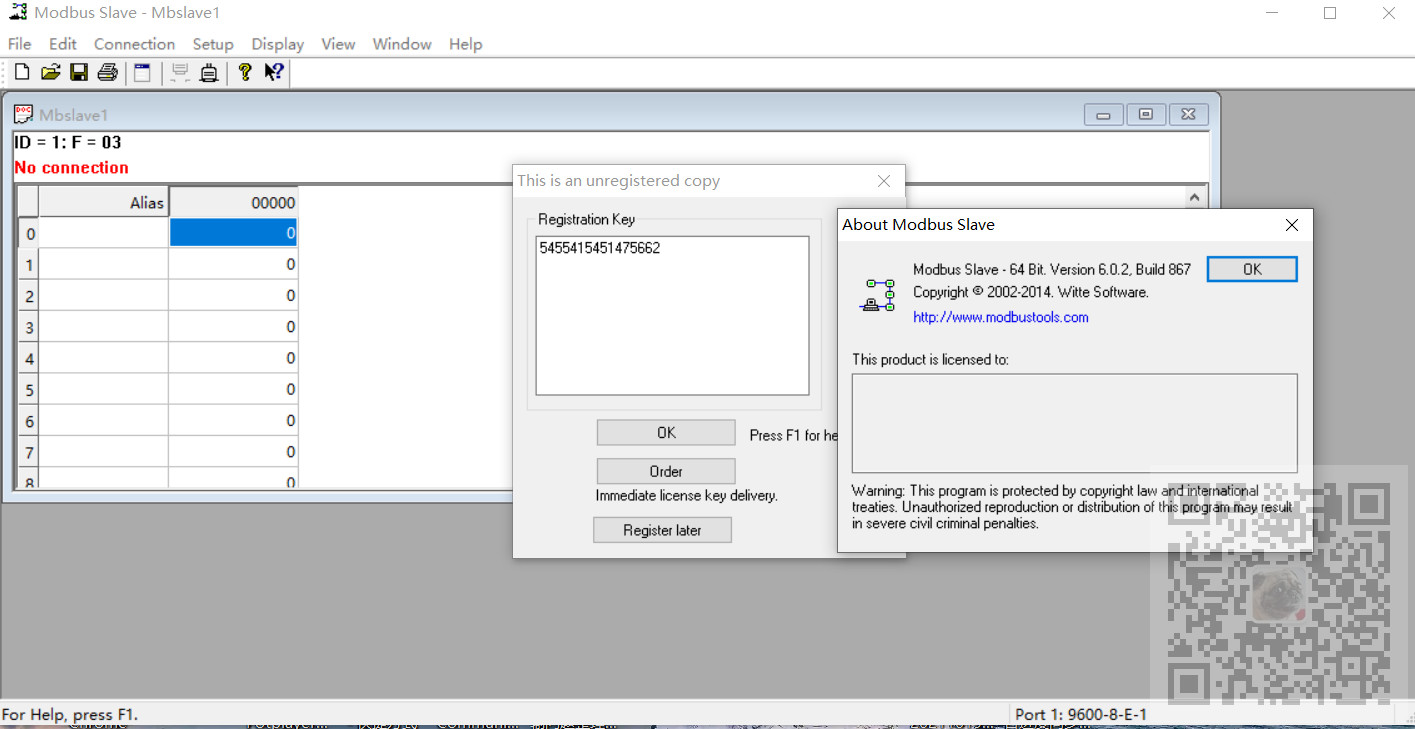Image resolution: width=1415 pixels, height=729 pixels.
Task: Activate context help arrow-question icon
Action: [274, 72]
